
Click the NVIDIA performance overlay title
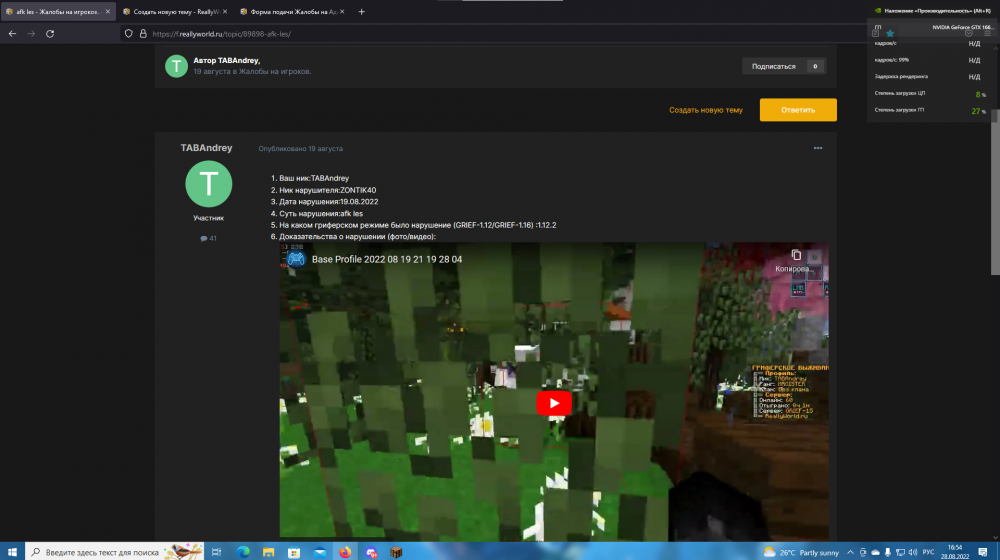pos(938,11)
